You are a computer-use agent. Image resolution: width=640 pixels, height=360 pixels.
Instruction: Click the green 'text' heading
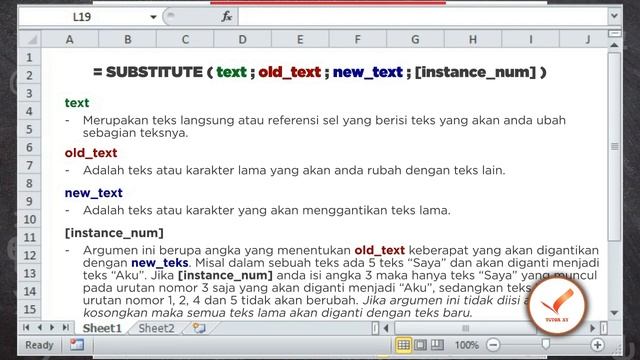click(77, 103)
